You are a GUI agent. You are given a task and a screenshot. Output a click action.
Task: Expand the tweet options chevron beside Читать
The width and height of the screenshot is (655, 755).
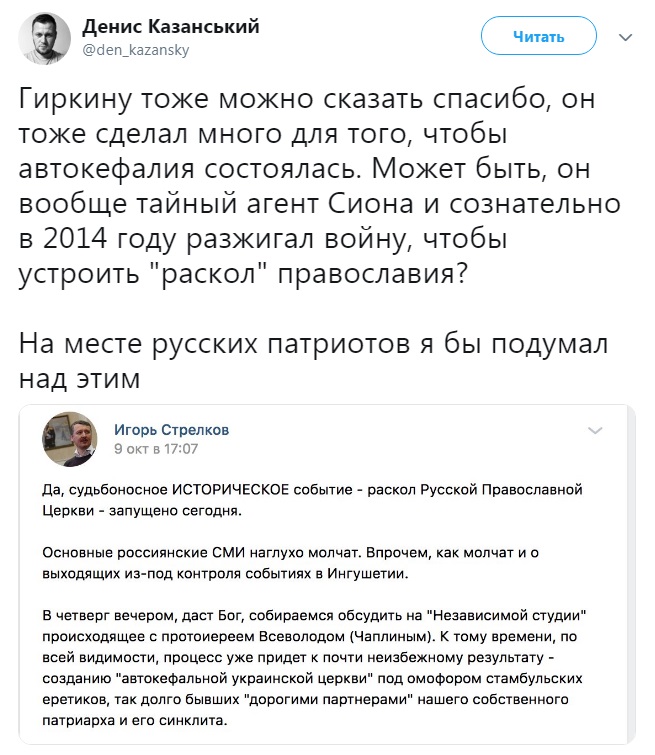click(x=625, y=38)
